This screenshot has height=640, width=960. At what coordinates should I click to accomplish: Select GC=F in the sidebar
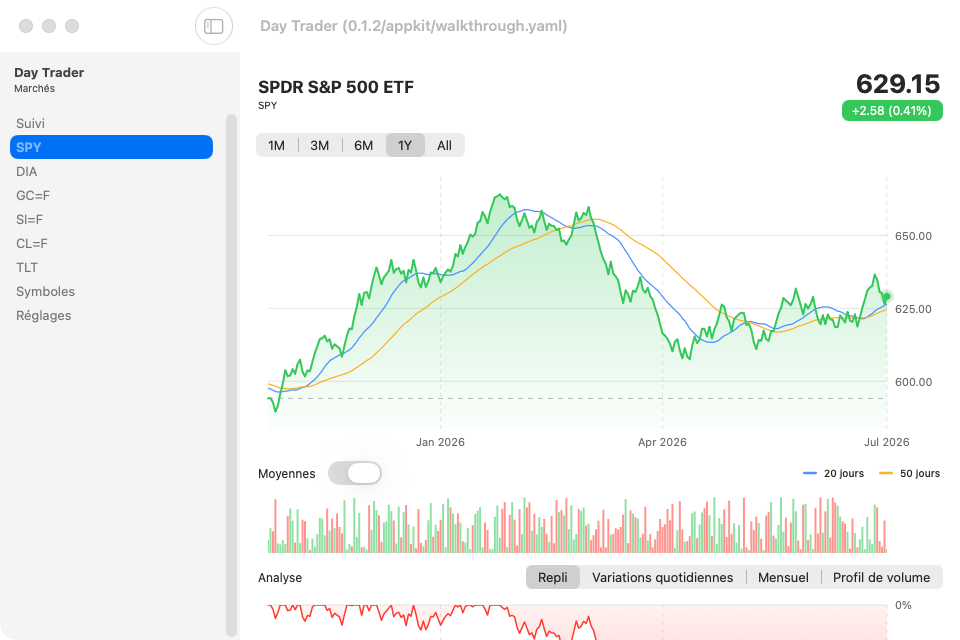(x=111, y=195)
